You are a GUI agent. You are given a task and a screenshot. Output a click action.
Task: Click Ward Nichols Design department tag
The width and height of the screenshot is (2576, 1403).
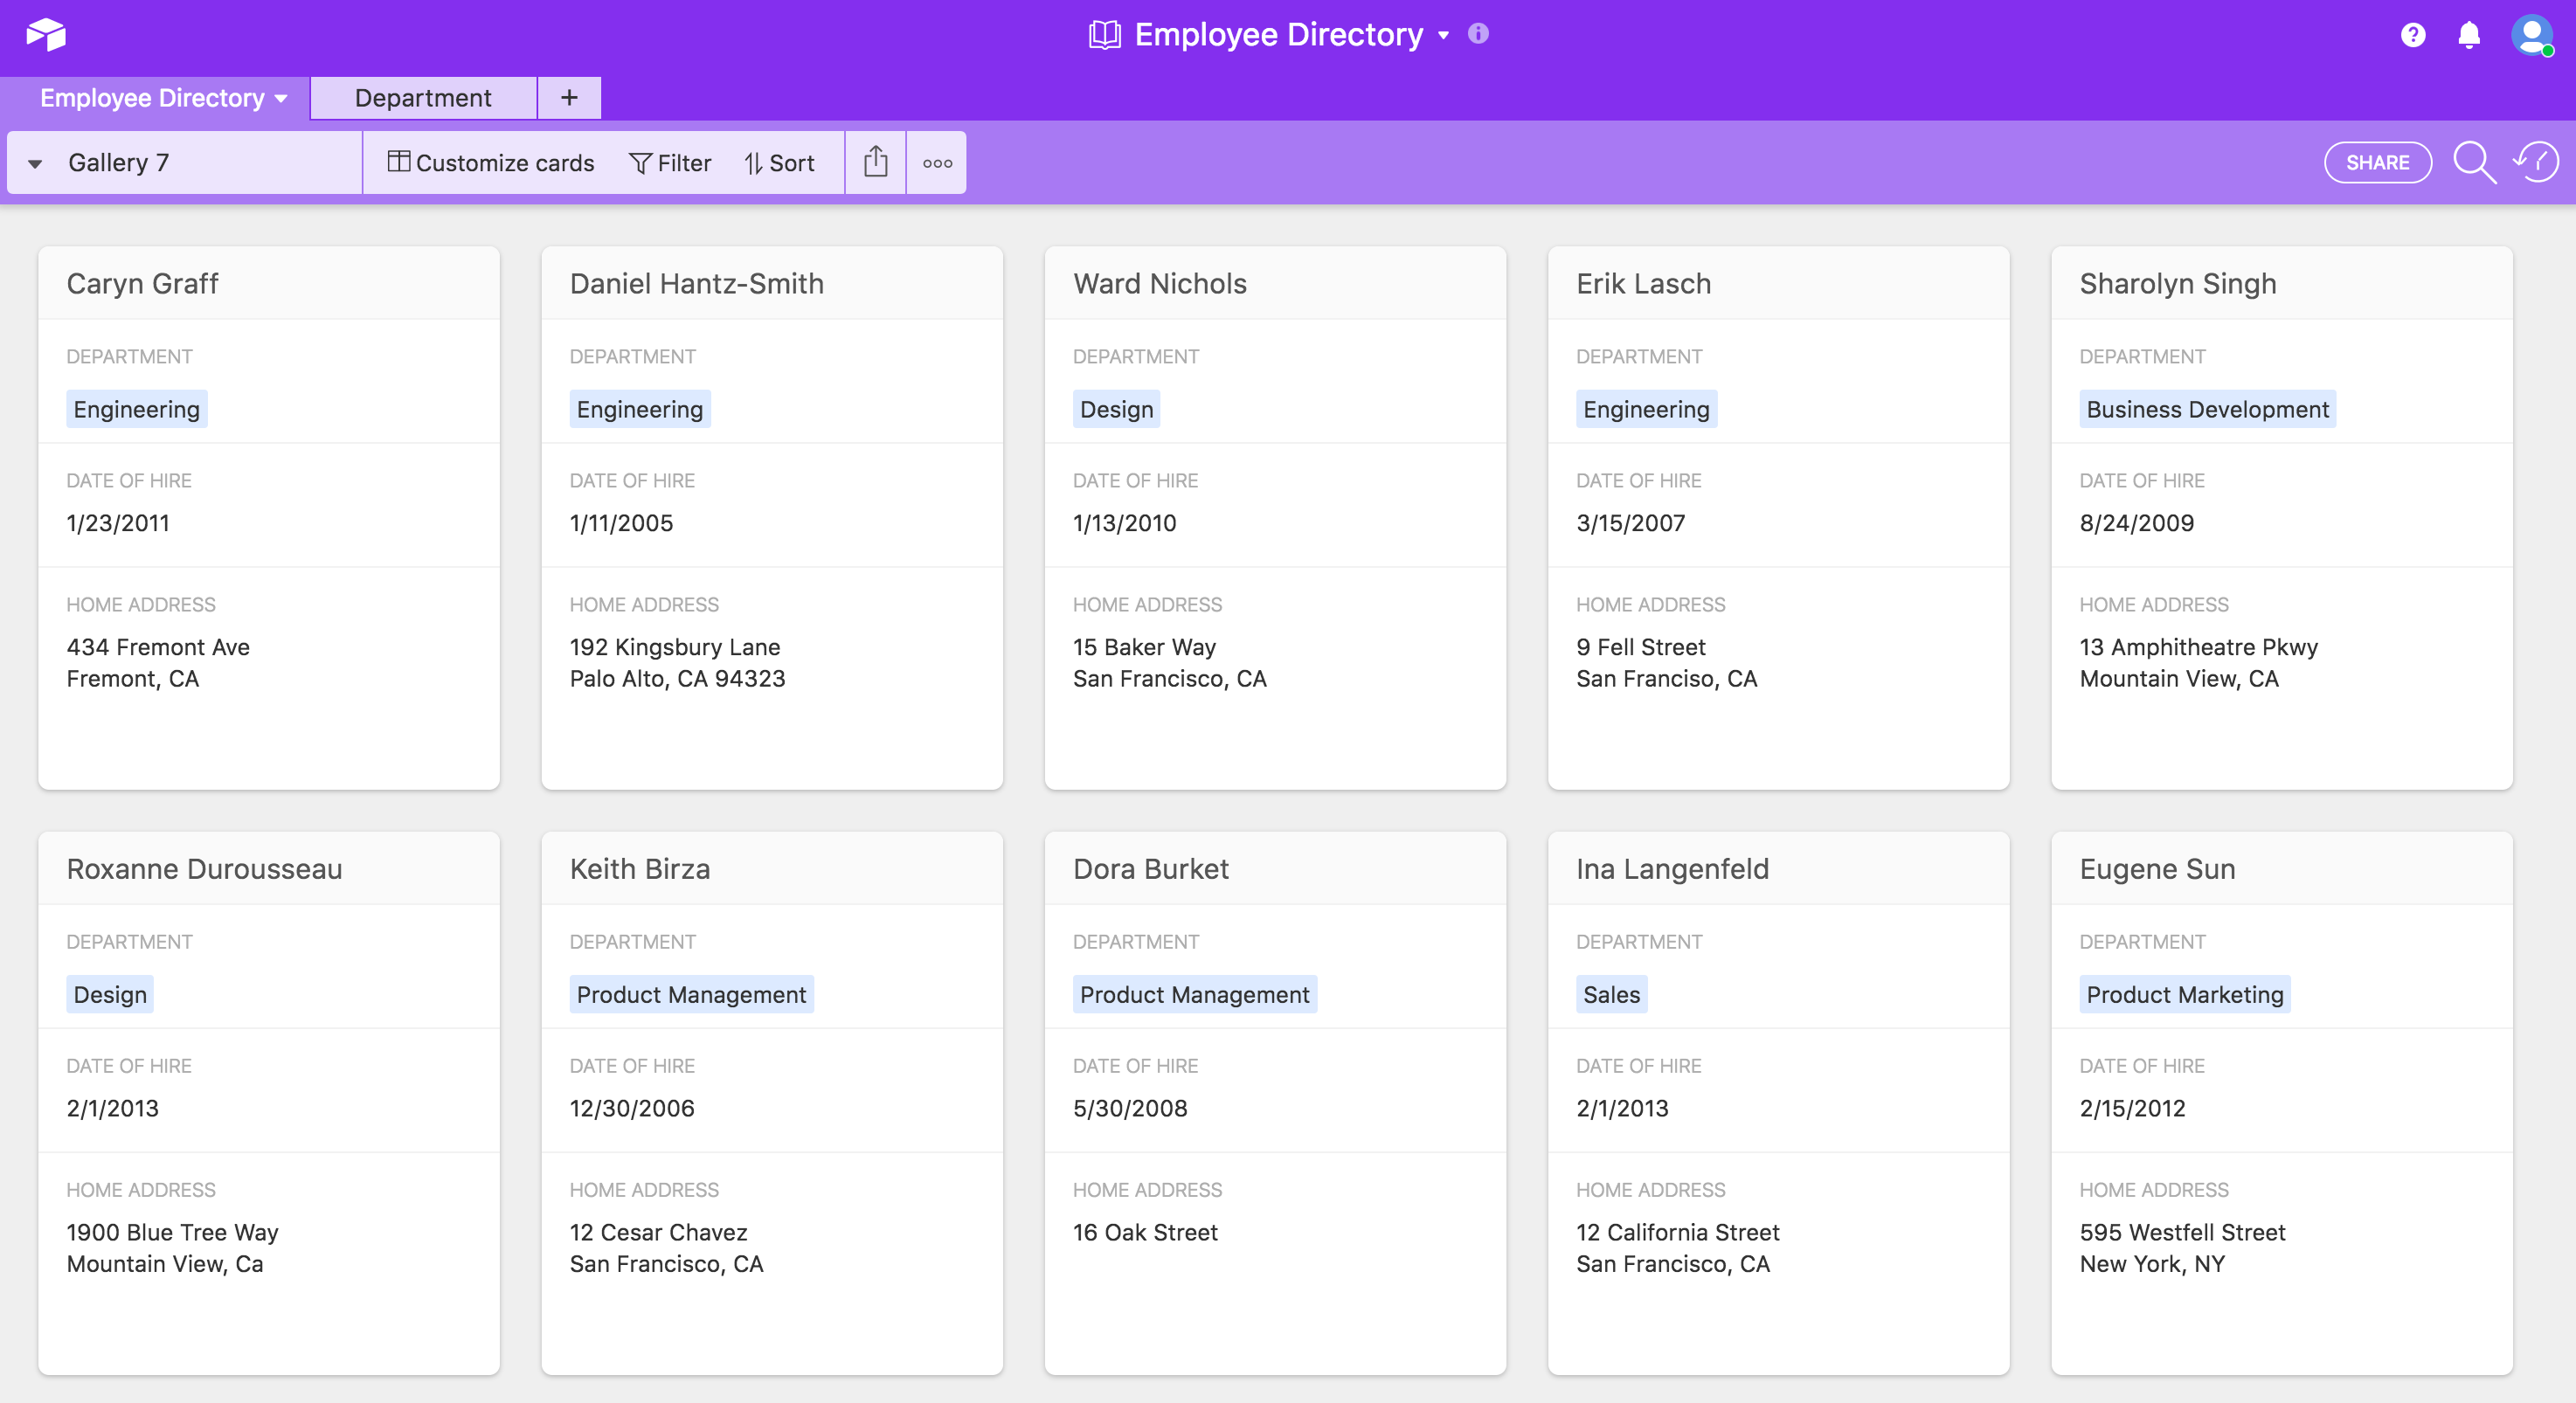1116,408
